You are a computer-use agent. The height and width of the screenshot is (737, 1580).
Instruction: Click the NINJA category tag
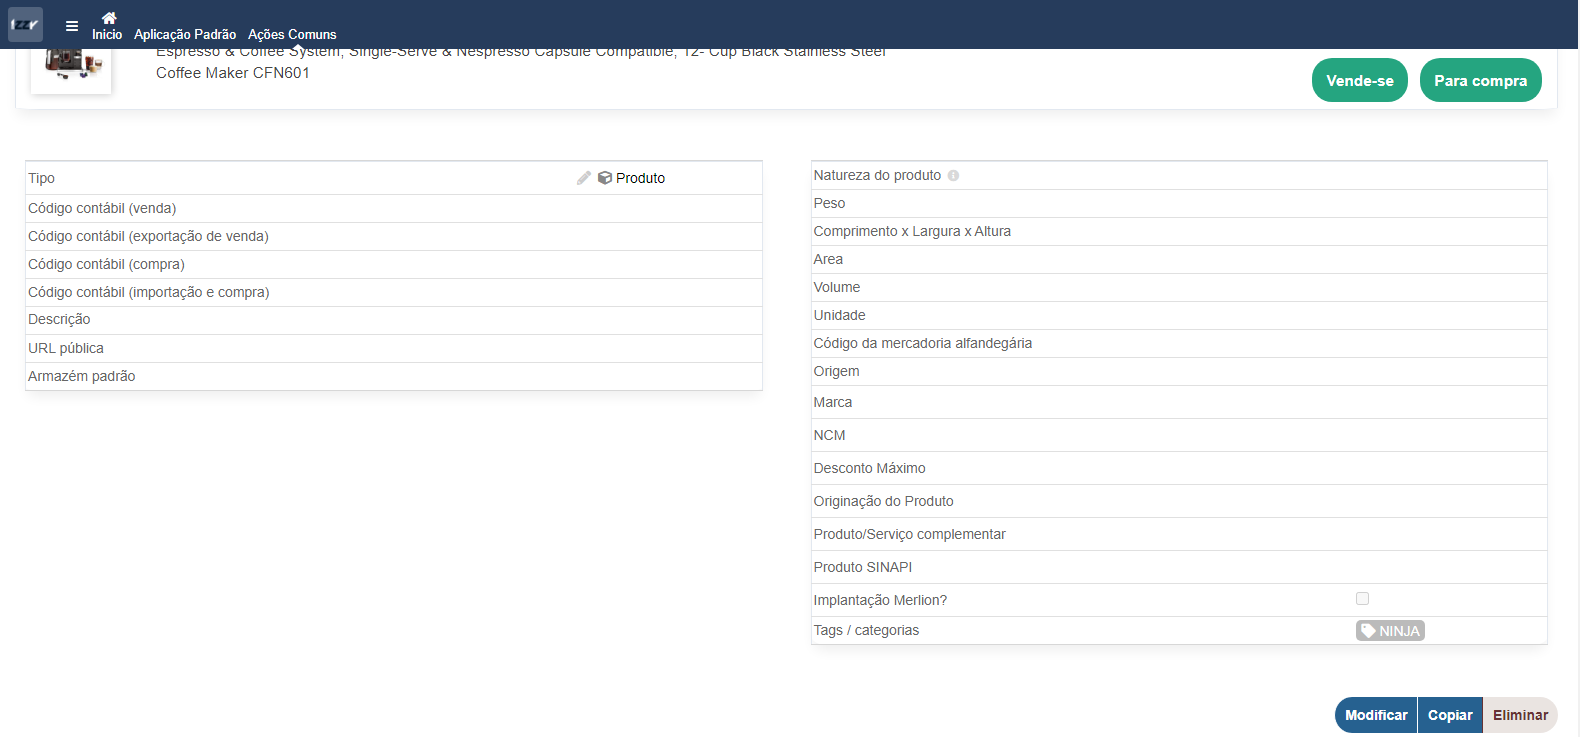coord(1390,631)
